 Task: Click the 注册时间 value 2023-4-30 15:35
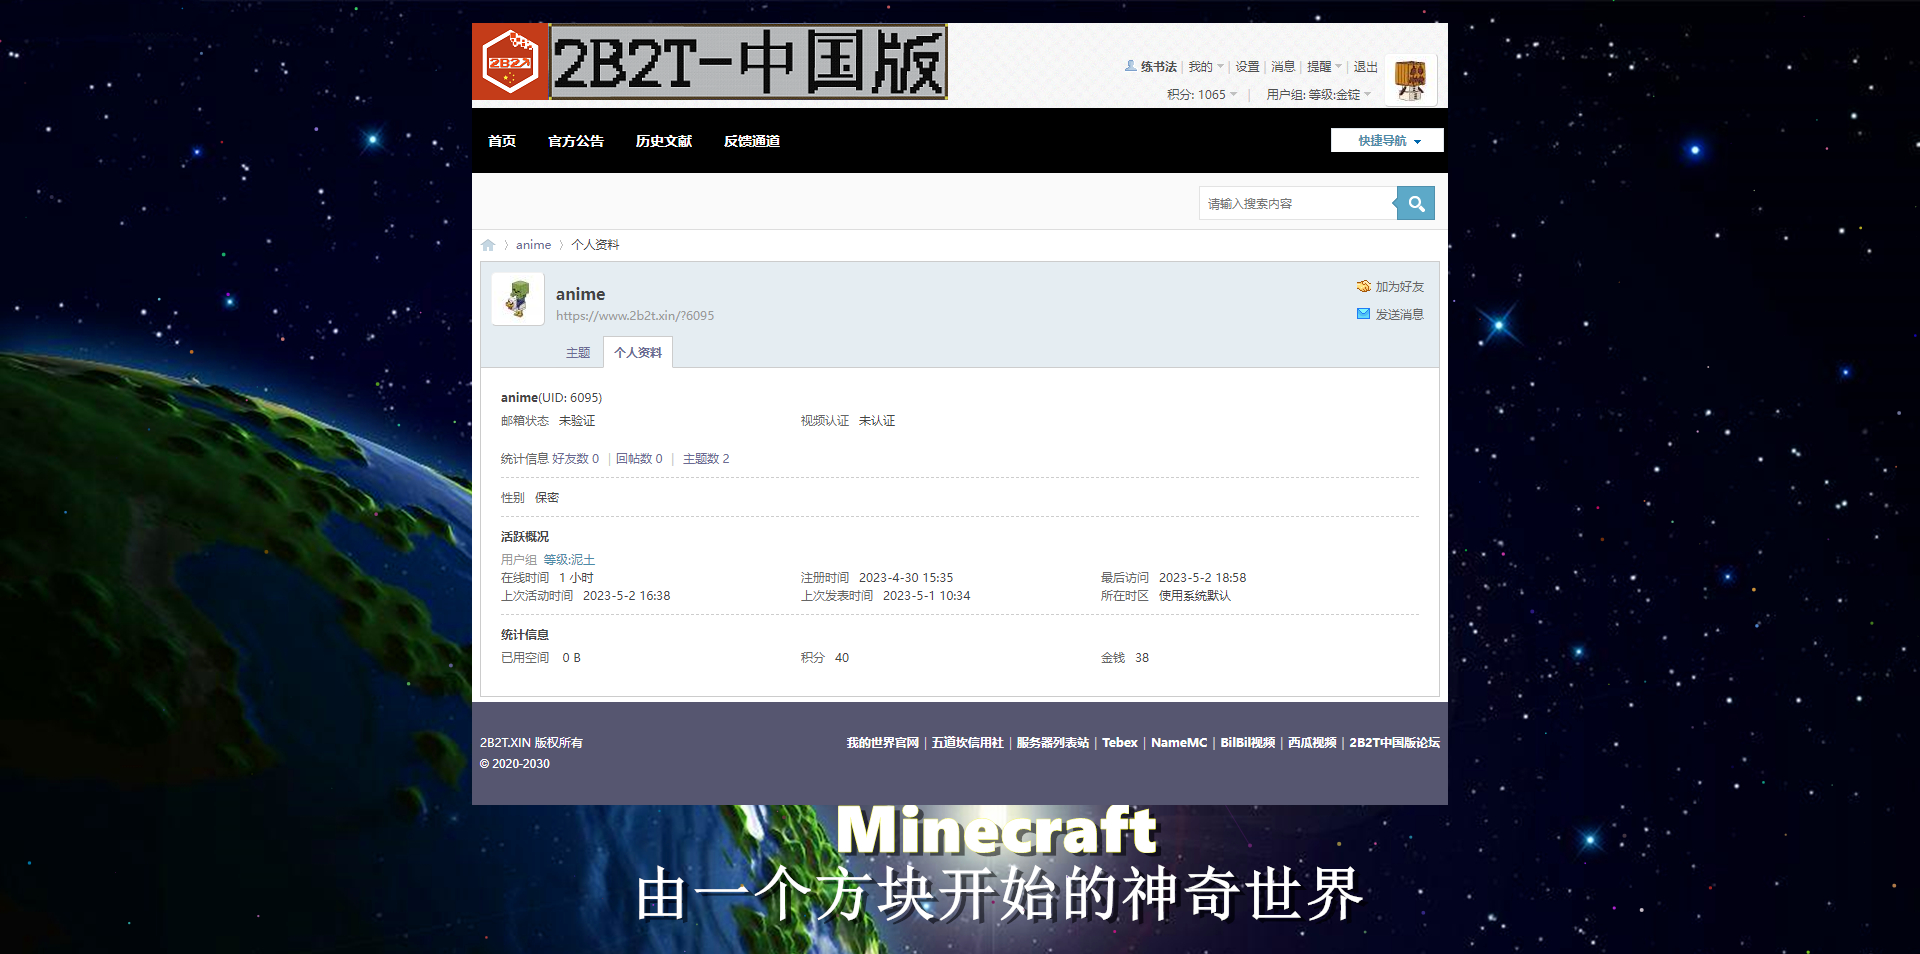(906, 578)
